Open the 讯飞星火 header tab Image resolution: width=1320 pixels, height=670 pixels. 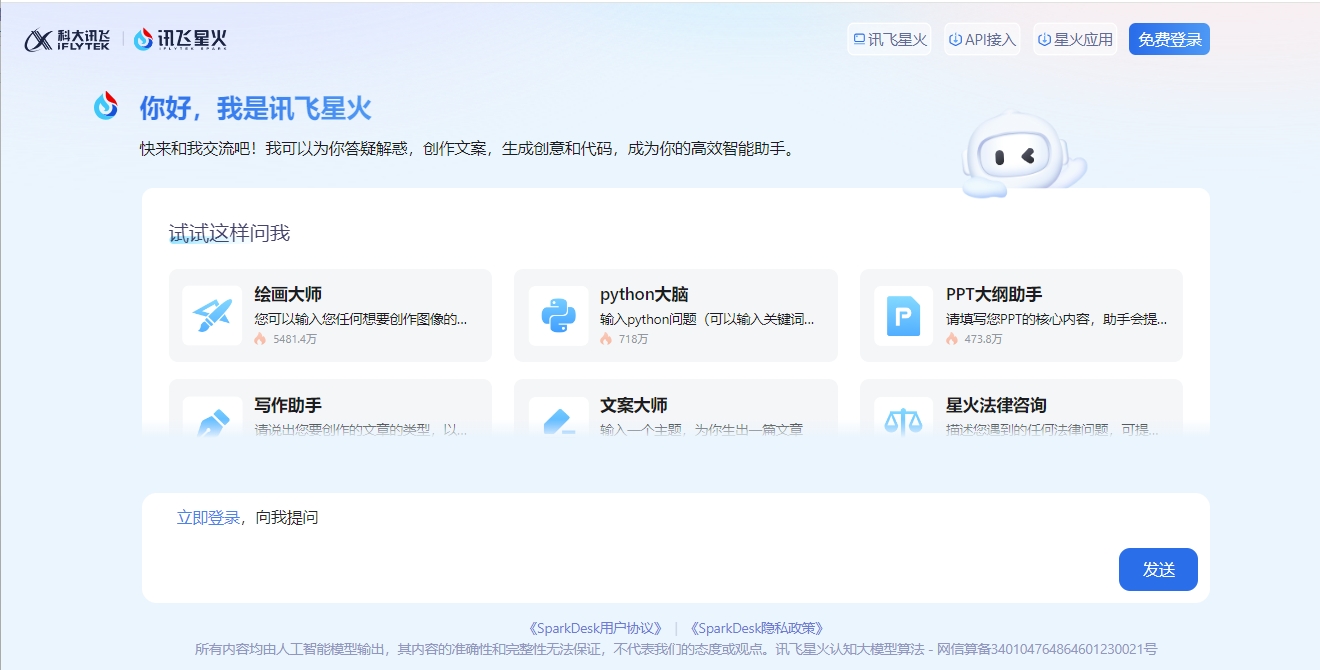point(889,40)
